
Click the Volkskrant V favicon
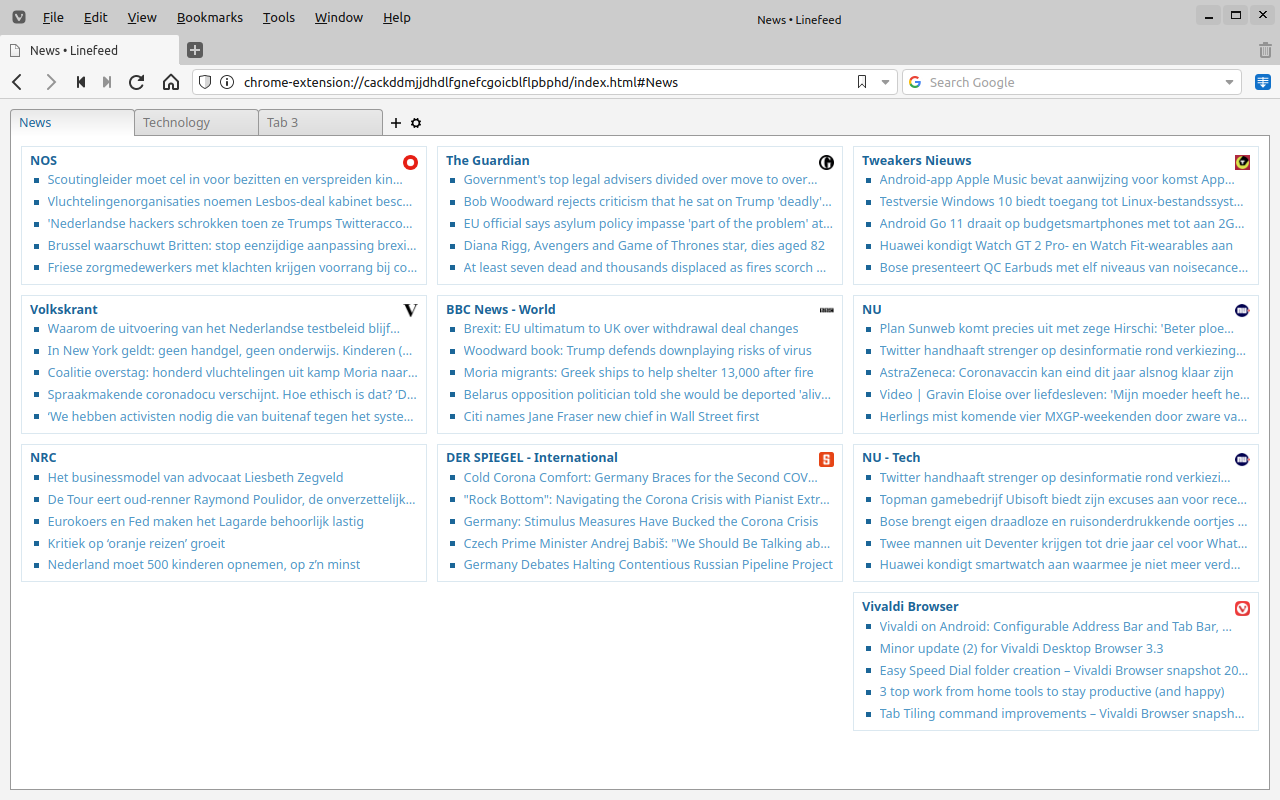click(x=410, y=310)
